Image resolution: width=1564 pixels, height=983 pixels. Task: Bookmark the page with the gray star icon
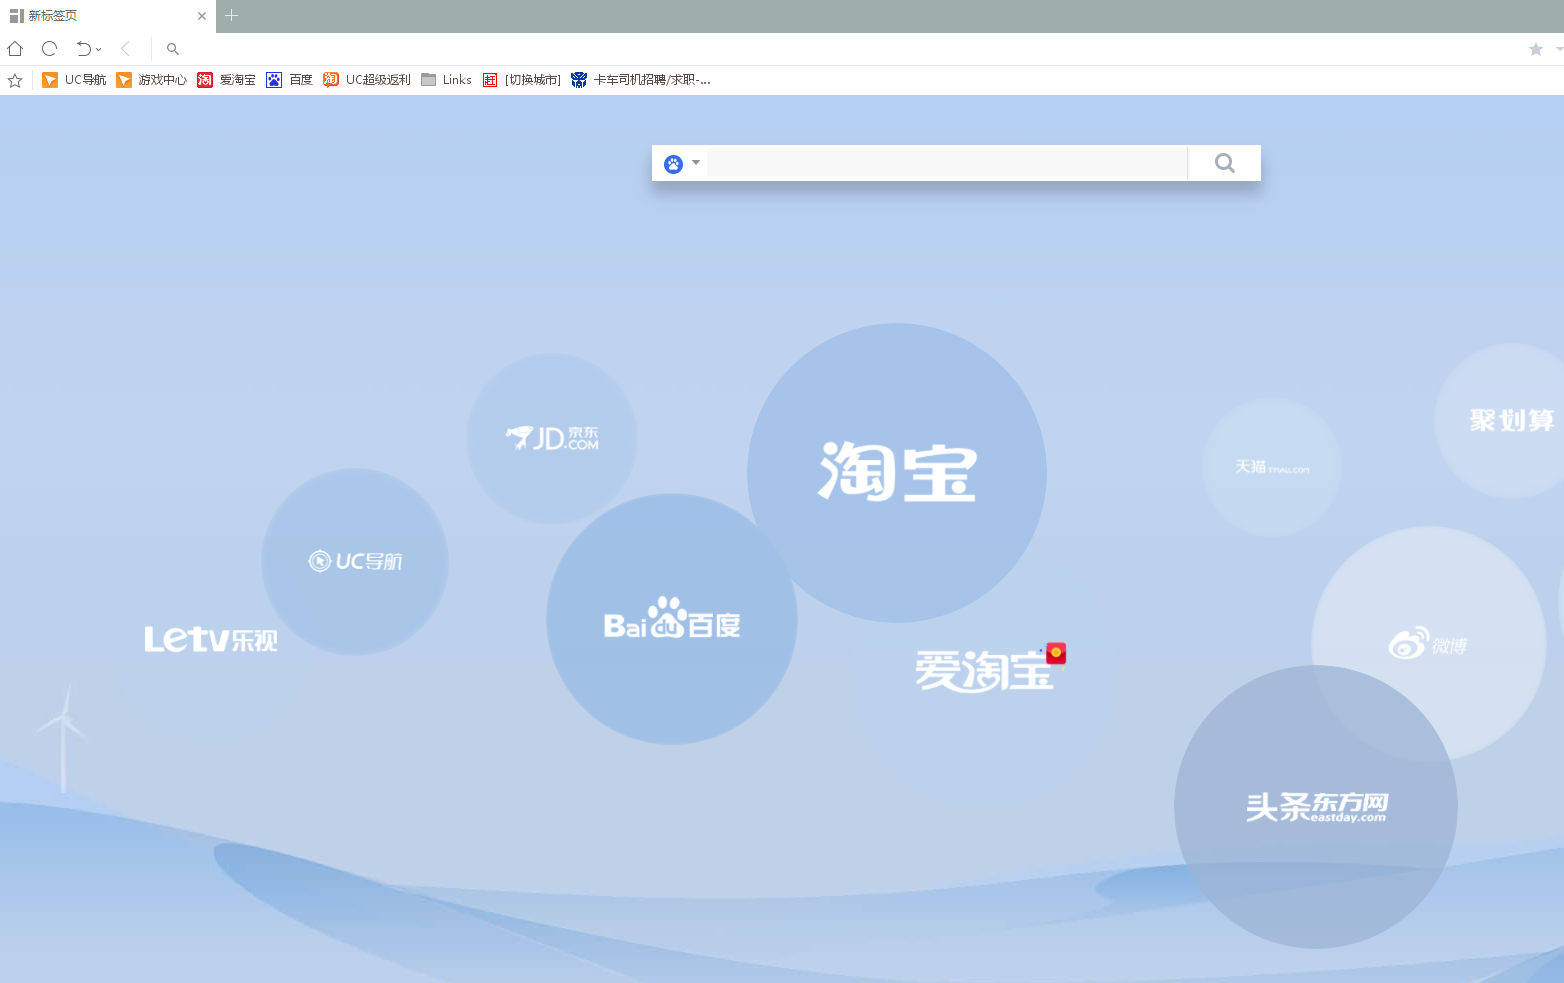(x=1536, y=49)
